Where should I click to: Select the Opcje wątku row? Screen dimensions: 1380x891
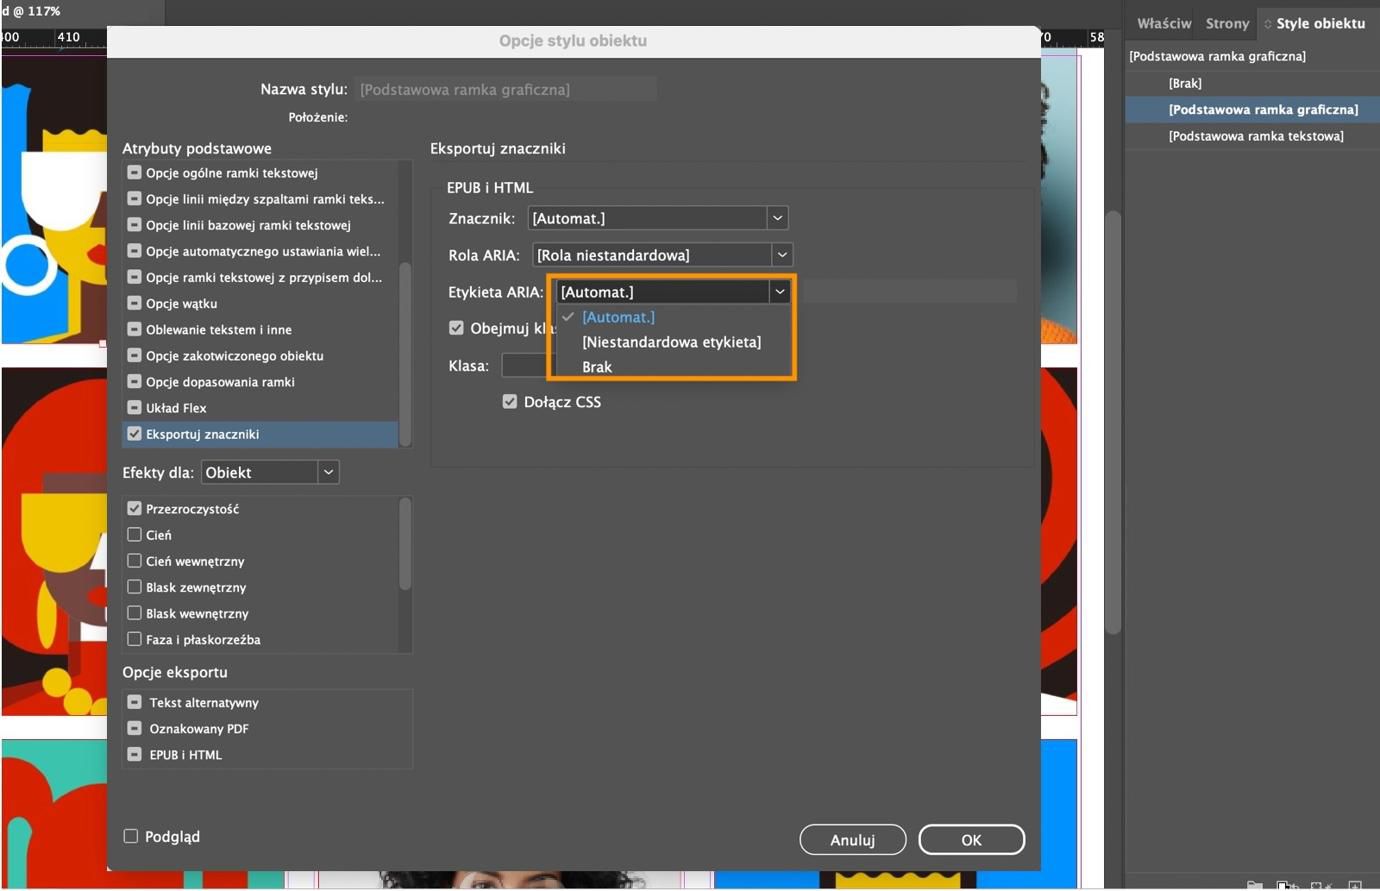click(260, 303)
